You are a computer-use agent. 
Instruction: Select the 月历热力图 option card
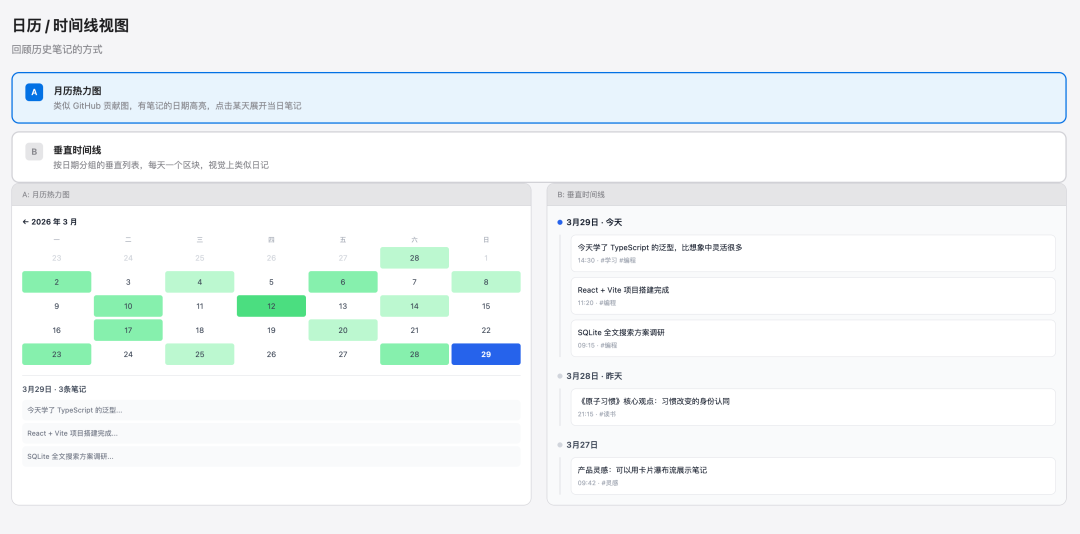pos(539,98)
